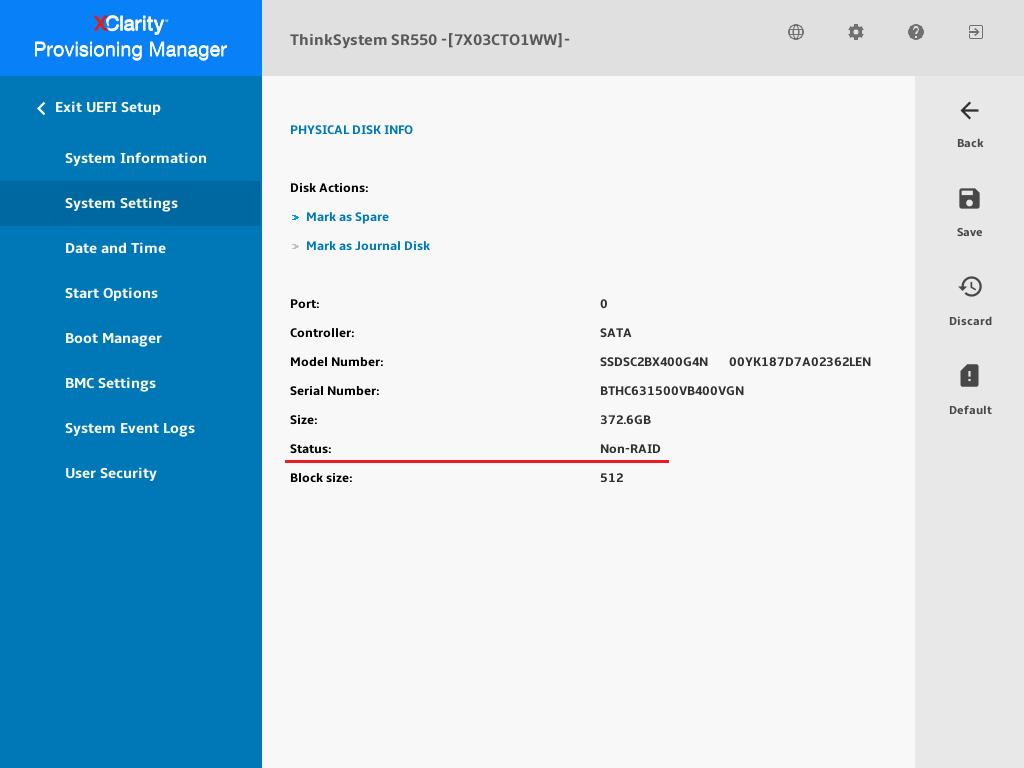
Task: Click the Mark as Journal Disk link
Action: pyautogui.click(x=368, y=246)
